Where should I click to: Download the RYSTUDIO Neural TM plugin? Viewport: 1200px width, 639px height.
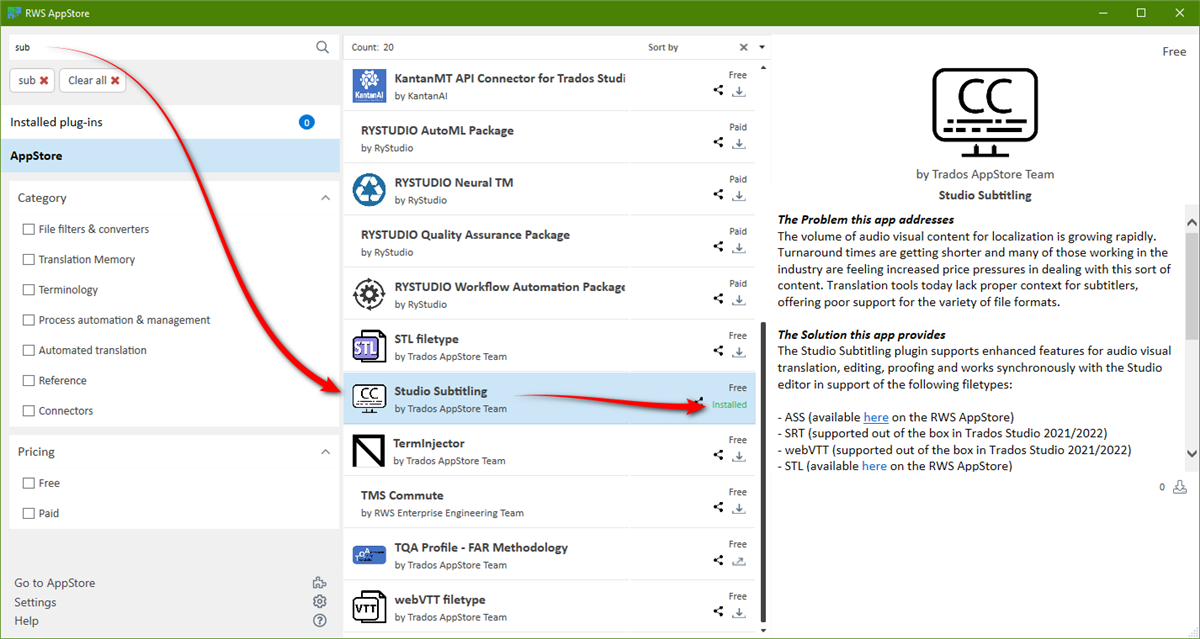739,194
